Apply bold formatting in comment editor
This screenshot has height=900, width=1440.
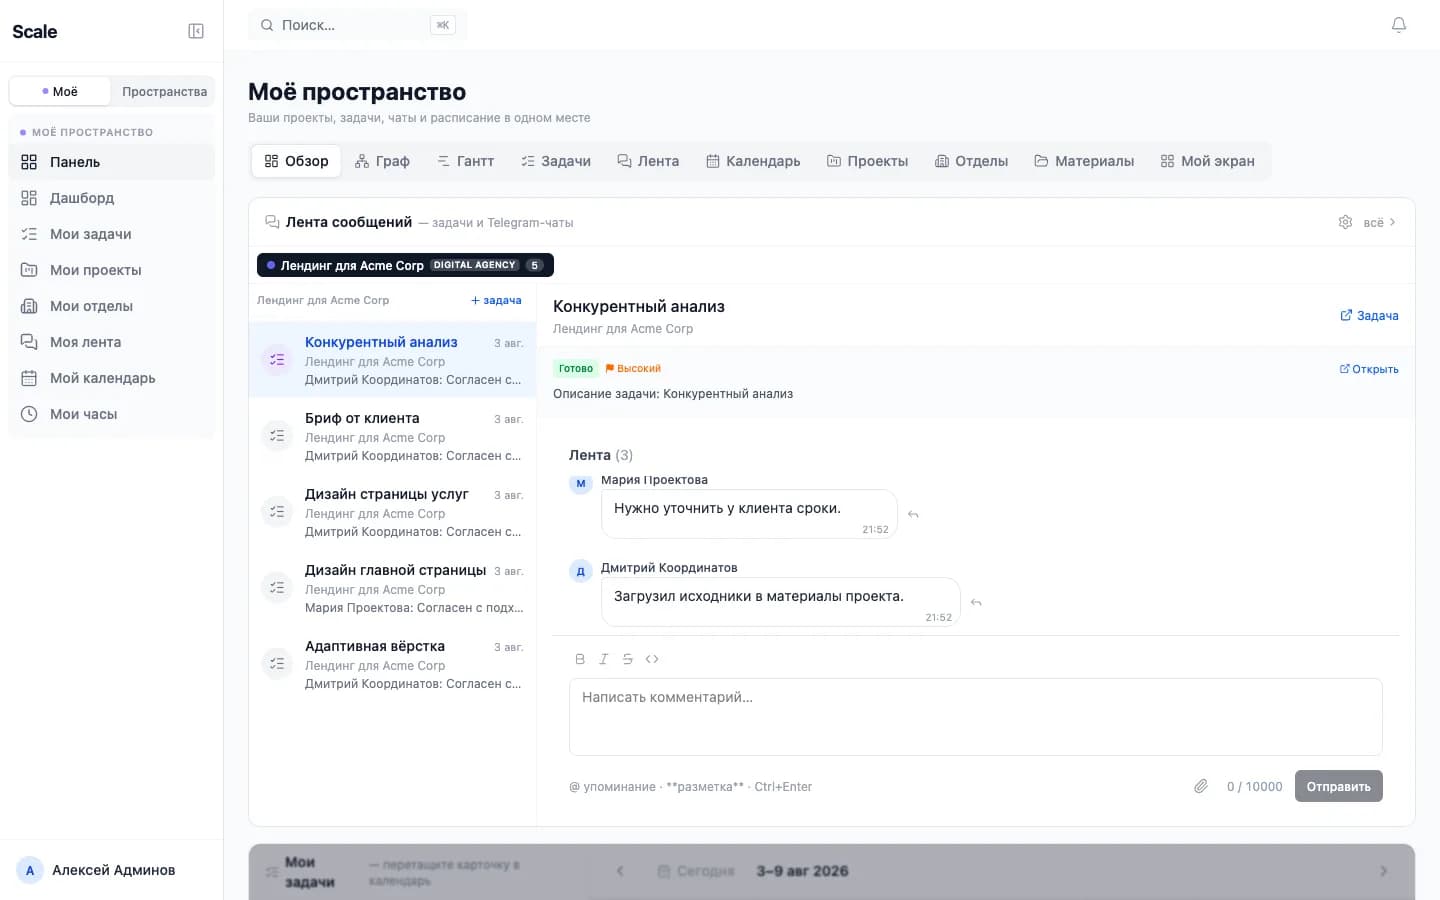pos(580,659)
